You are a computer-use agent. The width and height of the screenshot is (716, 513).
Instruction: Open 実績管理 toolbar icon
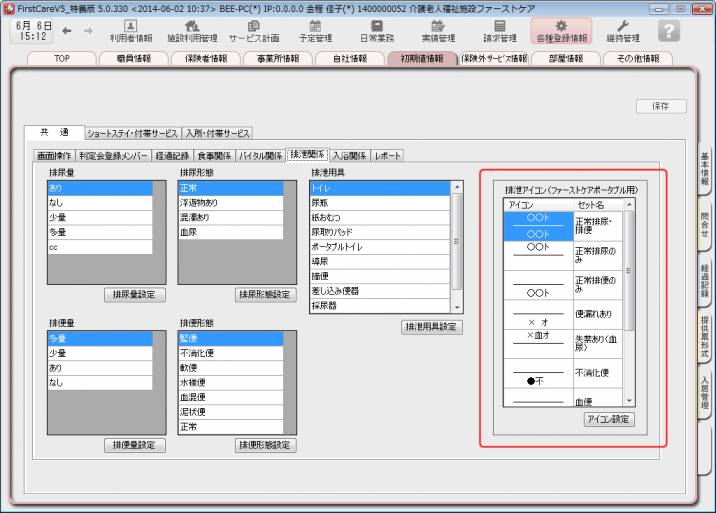(437, 30)
